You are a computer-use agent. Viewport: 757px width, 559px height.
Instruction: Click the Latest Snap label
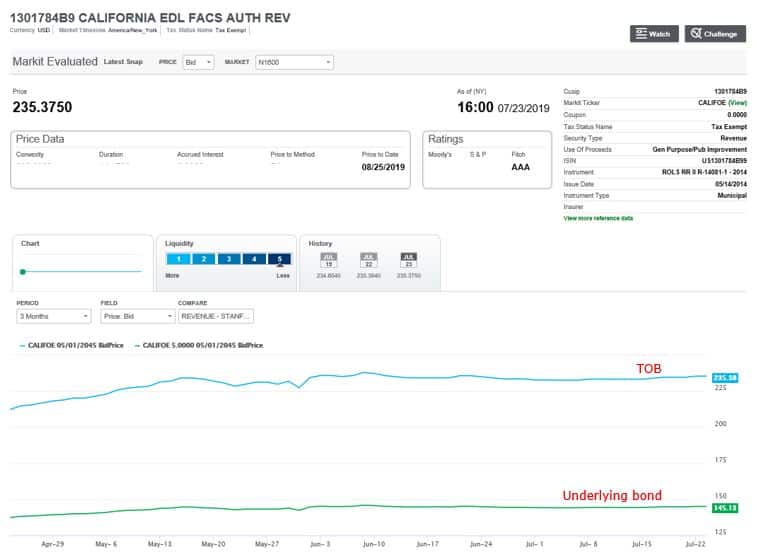pos(123,62)
